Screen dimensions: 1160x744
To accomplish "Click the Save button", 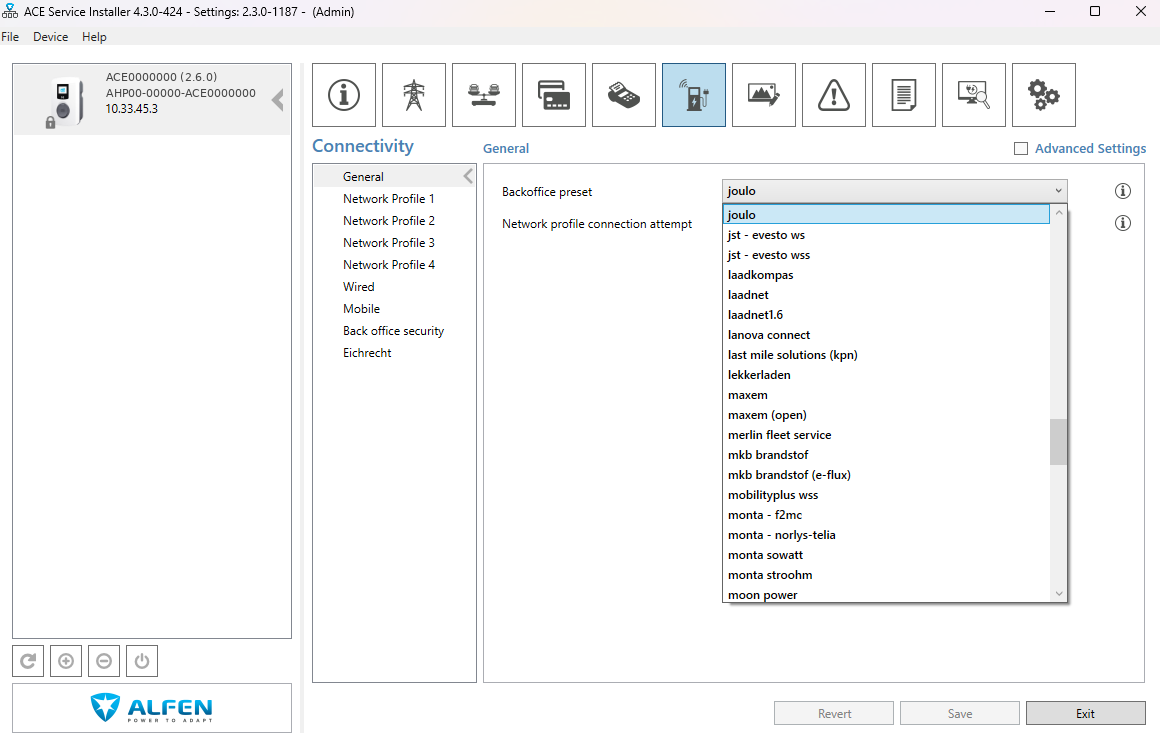I will pyautogui.click(x=960, y=714).
